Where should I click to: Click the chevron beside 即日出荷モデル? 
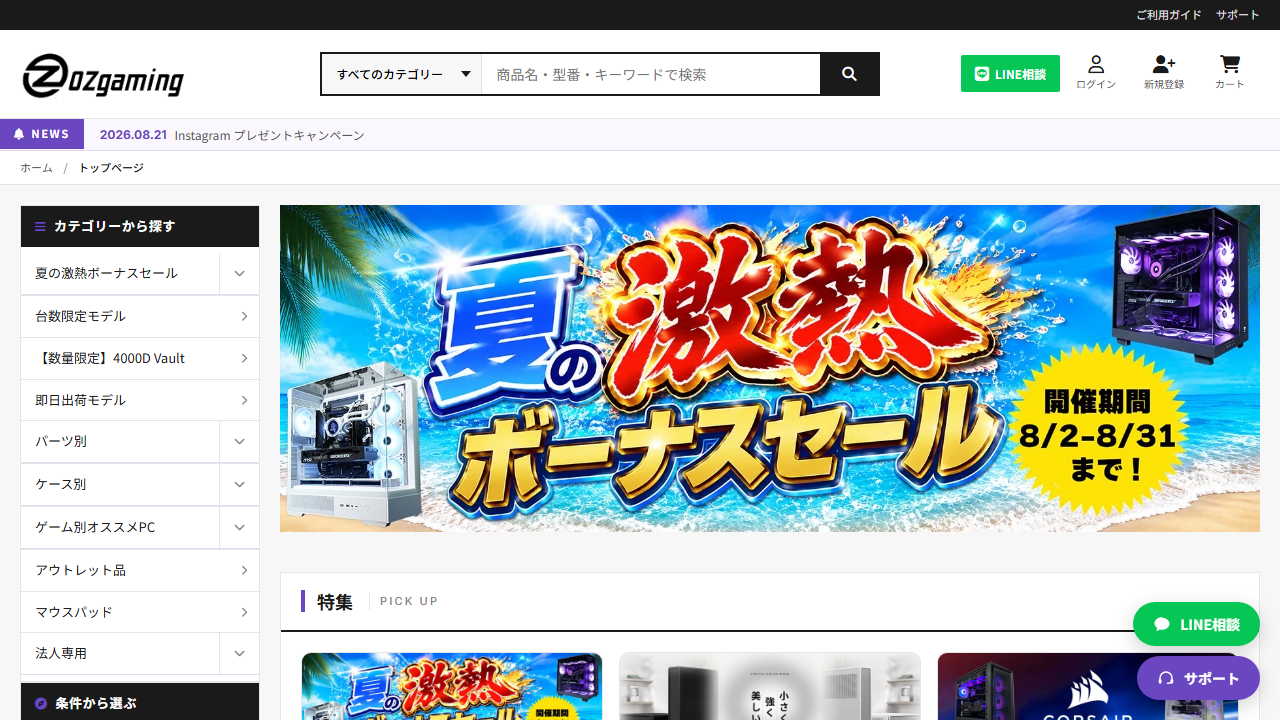245,400
